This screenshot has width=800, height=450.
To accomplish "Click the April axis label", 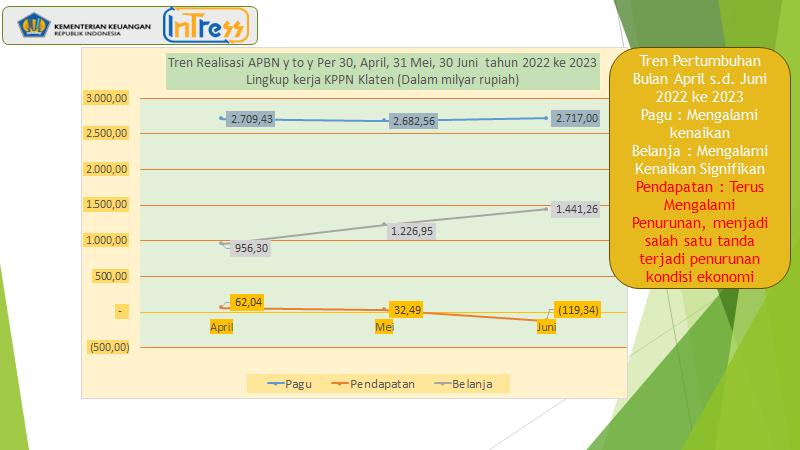I will click(x=221, y=327).
